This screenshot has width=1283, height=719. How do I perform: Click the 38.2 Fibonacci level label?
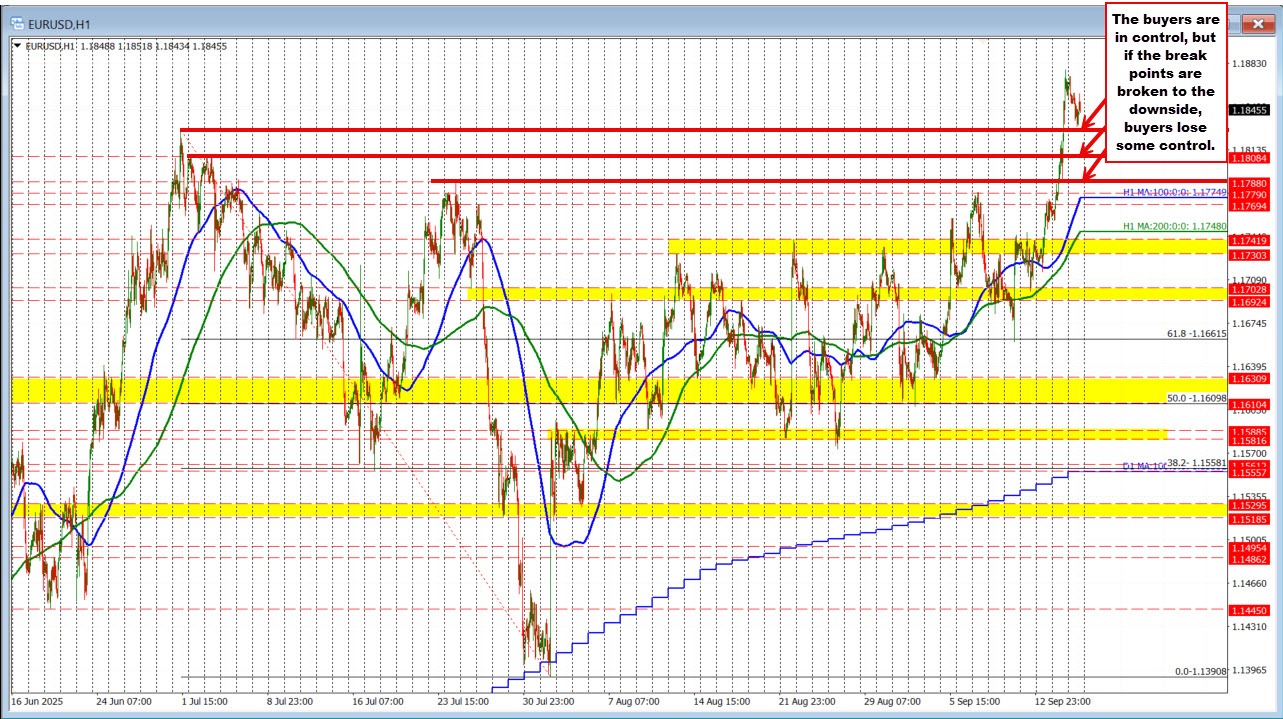(1197, 464)
